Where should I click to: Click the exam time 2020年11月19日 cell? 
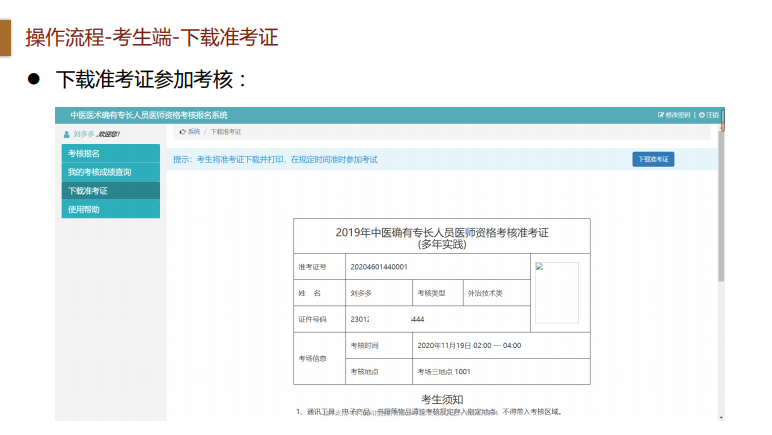pyautogui.click(x=469, y=346)
